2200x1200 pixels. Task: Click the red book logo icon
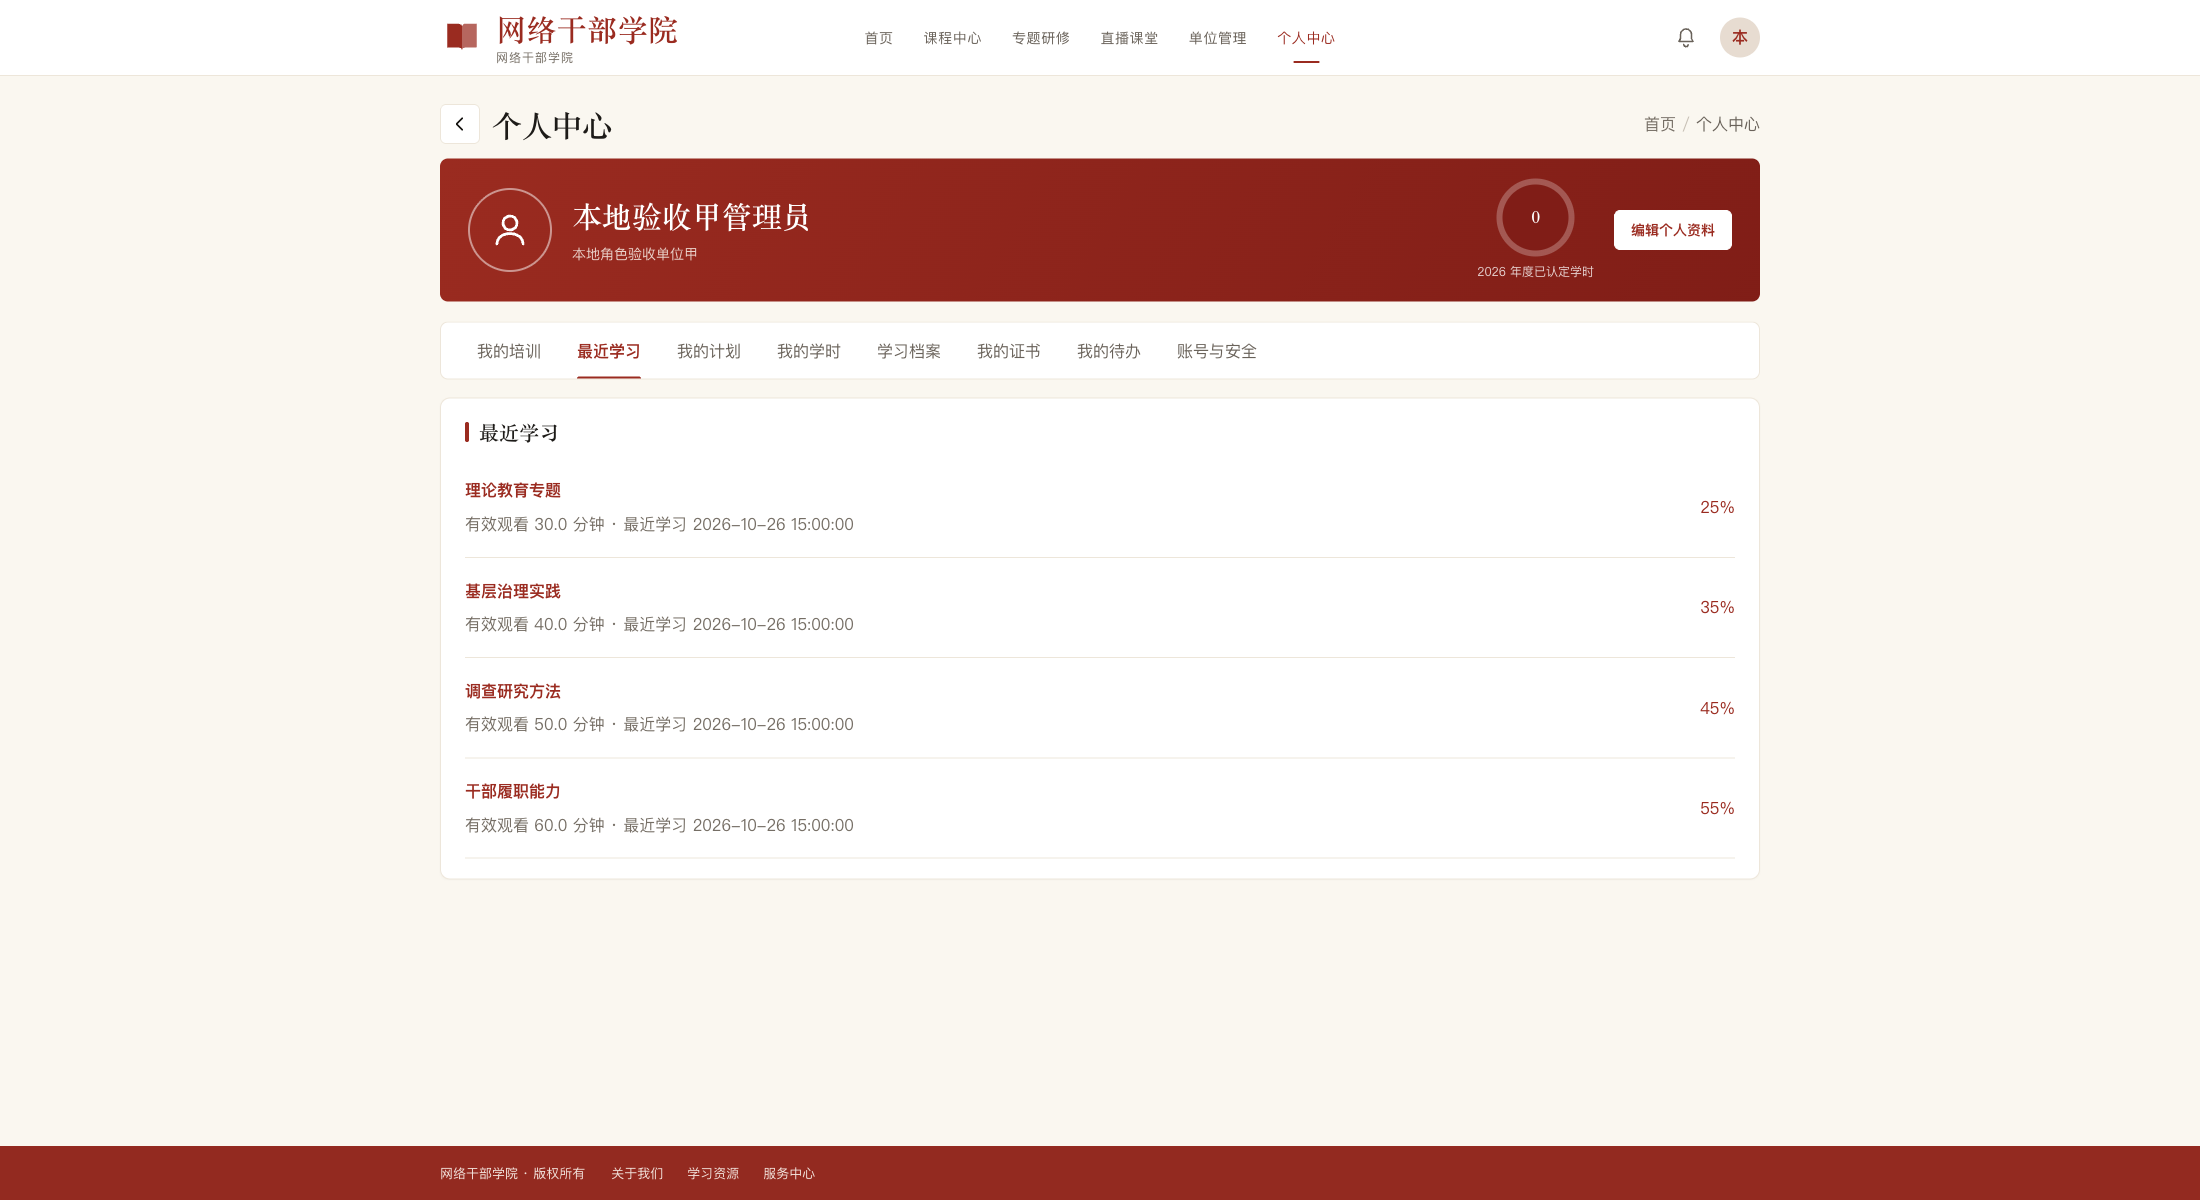(461, 37)
